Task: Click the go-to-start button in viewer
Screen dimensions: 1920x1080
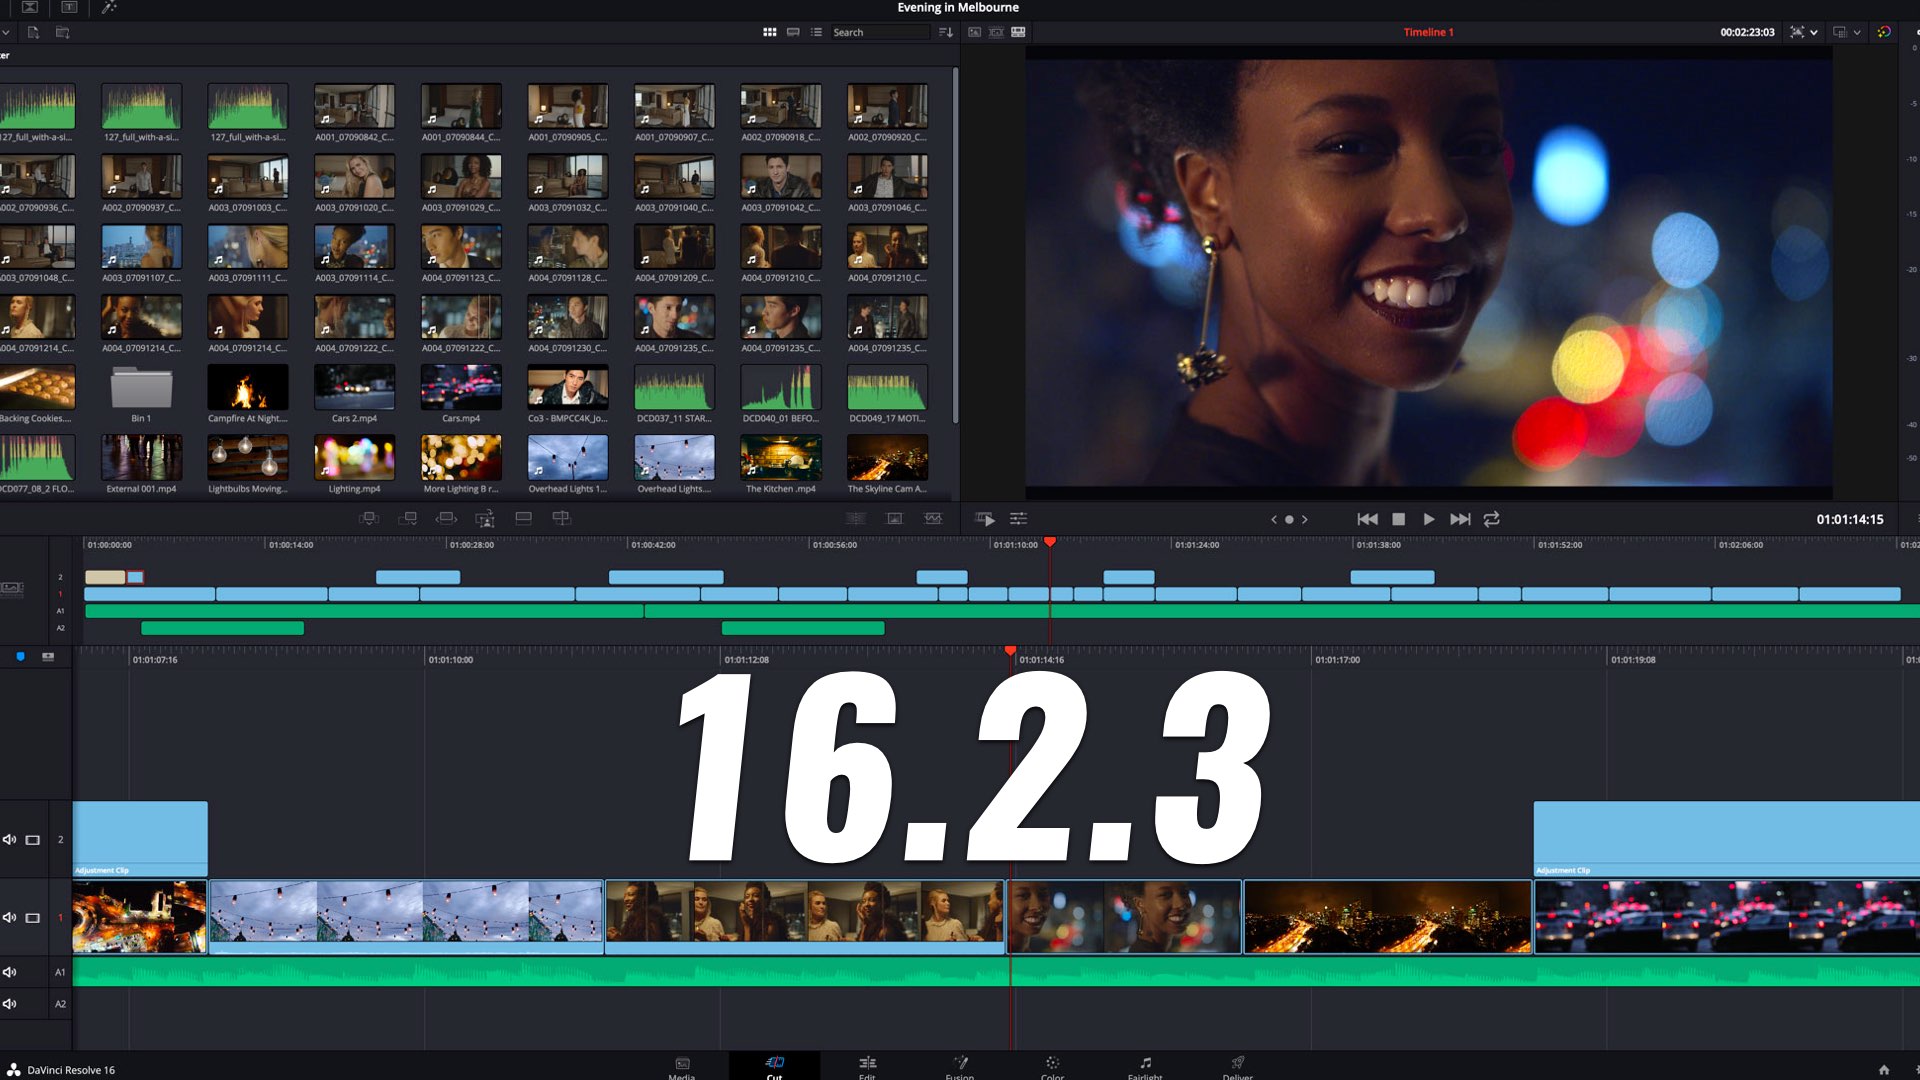Action: tap(1366, 520)
